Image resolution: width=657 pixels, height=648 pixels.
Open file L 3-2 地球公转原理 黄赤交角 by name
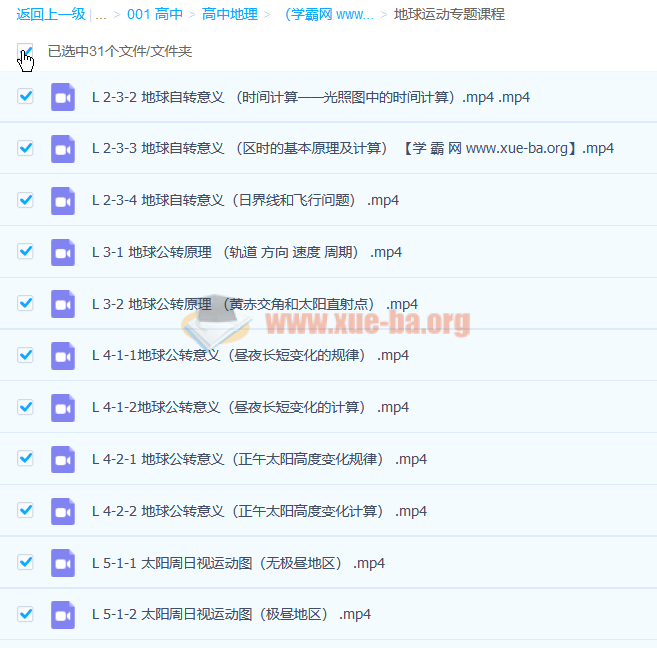(x=254, y=304)
